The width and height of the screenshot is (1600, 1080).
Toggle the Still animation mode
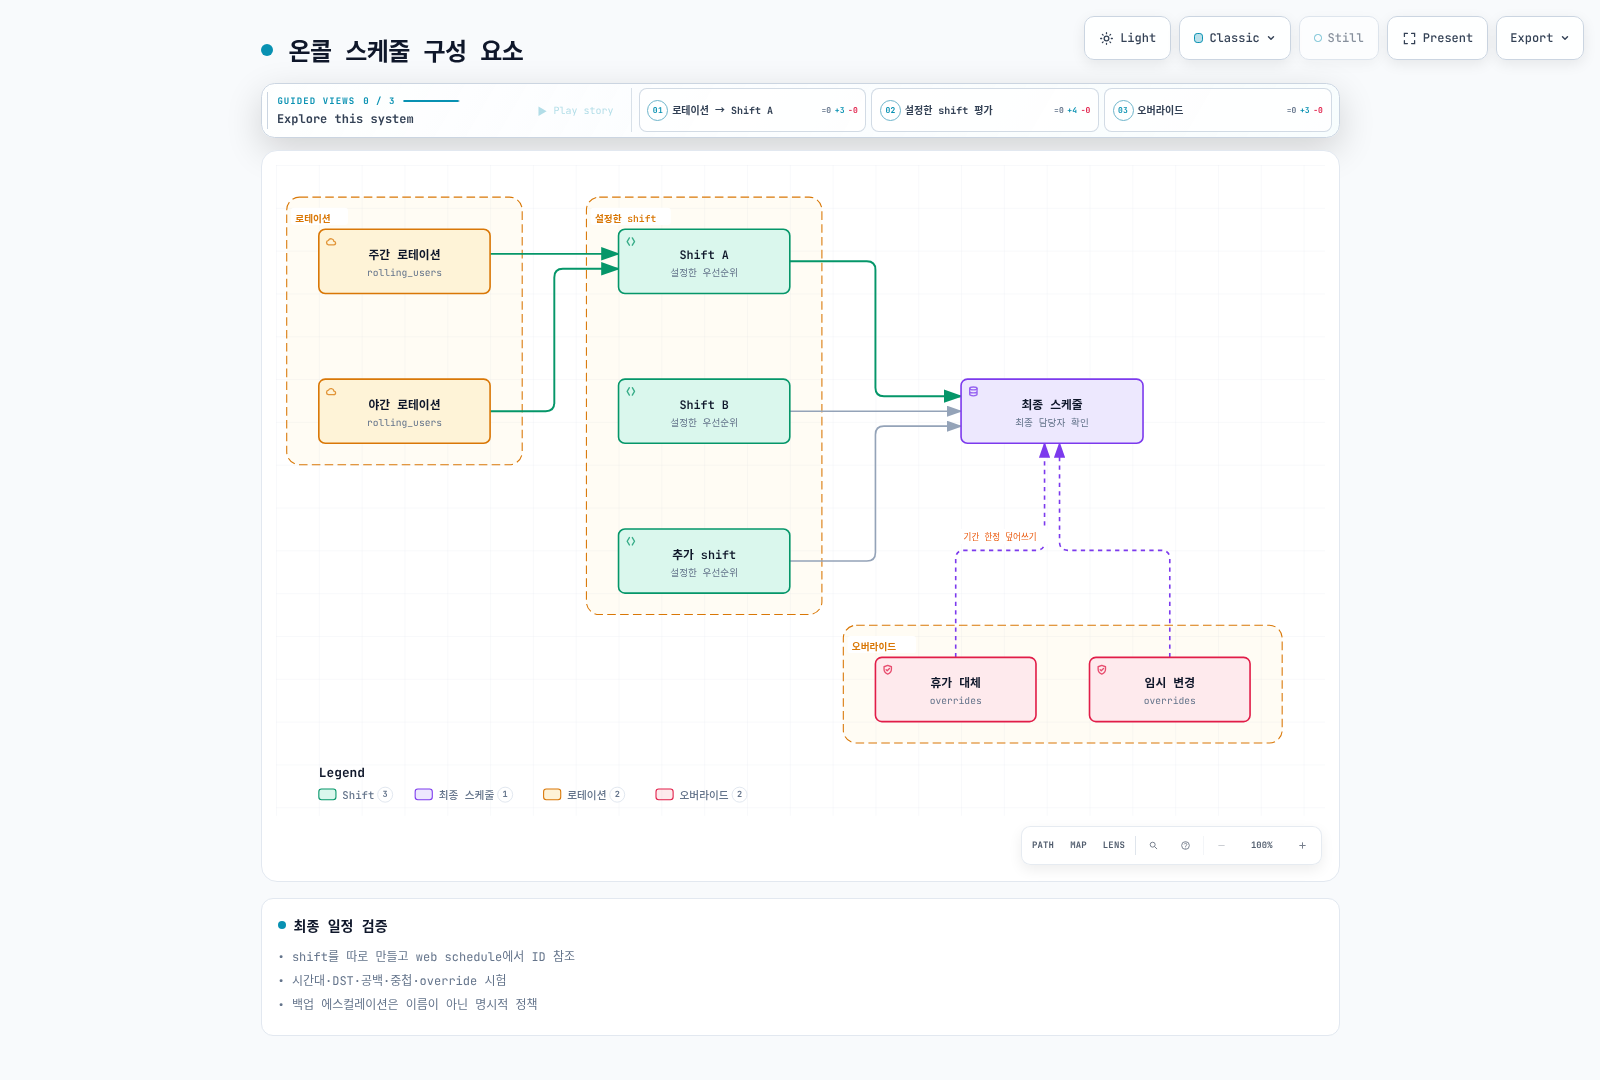1339,38
